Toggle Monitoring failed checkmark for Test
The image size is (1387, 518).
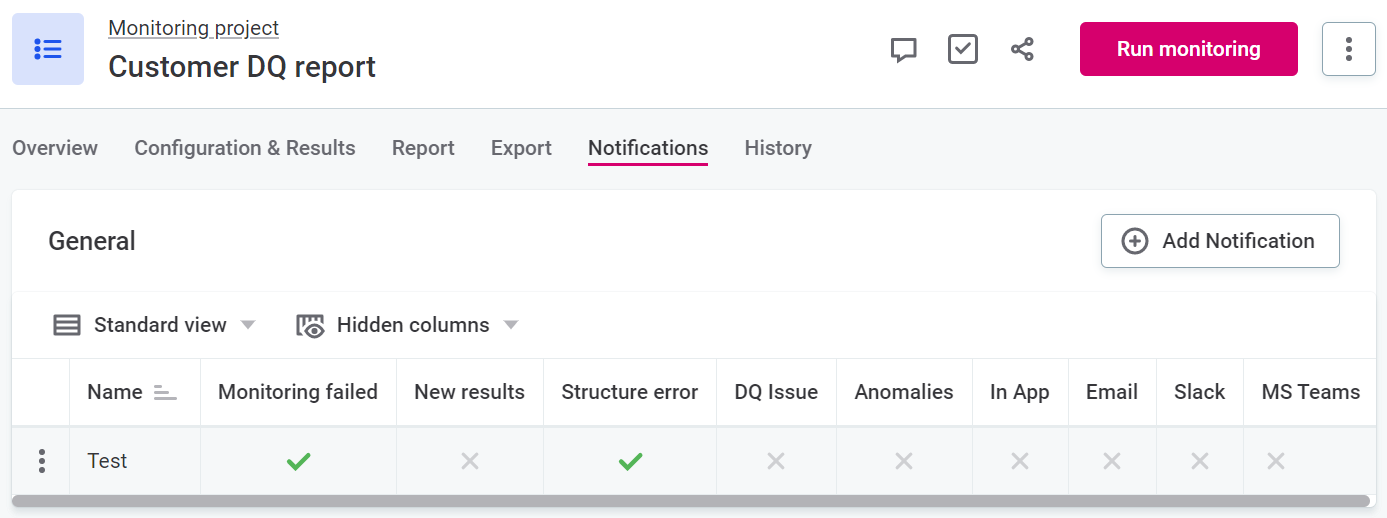click(298, 461)
